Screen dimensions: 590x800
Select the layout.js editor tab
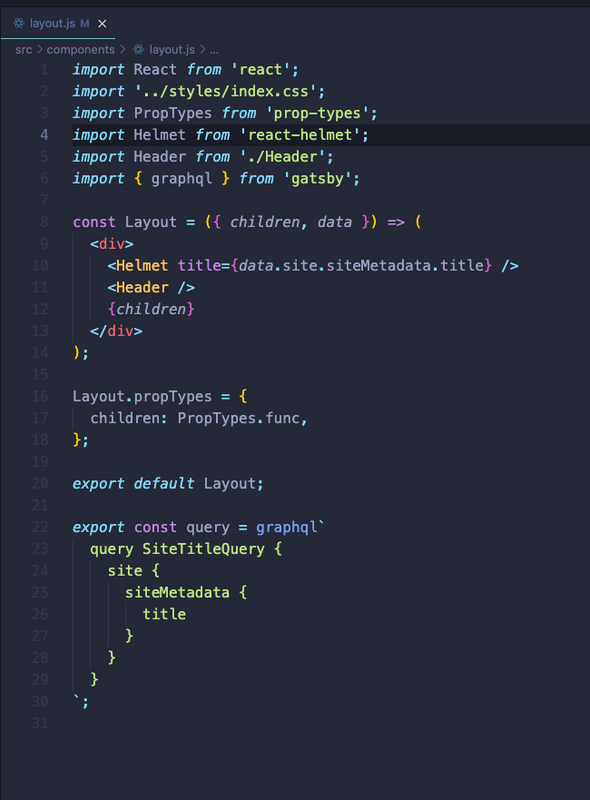coord(58,23)
